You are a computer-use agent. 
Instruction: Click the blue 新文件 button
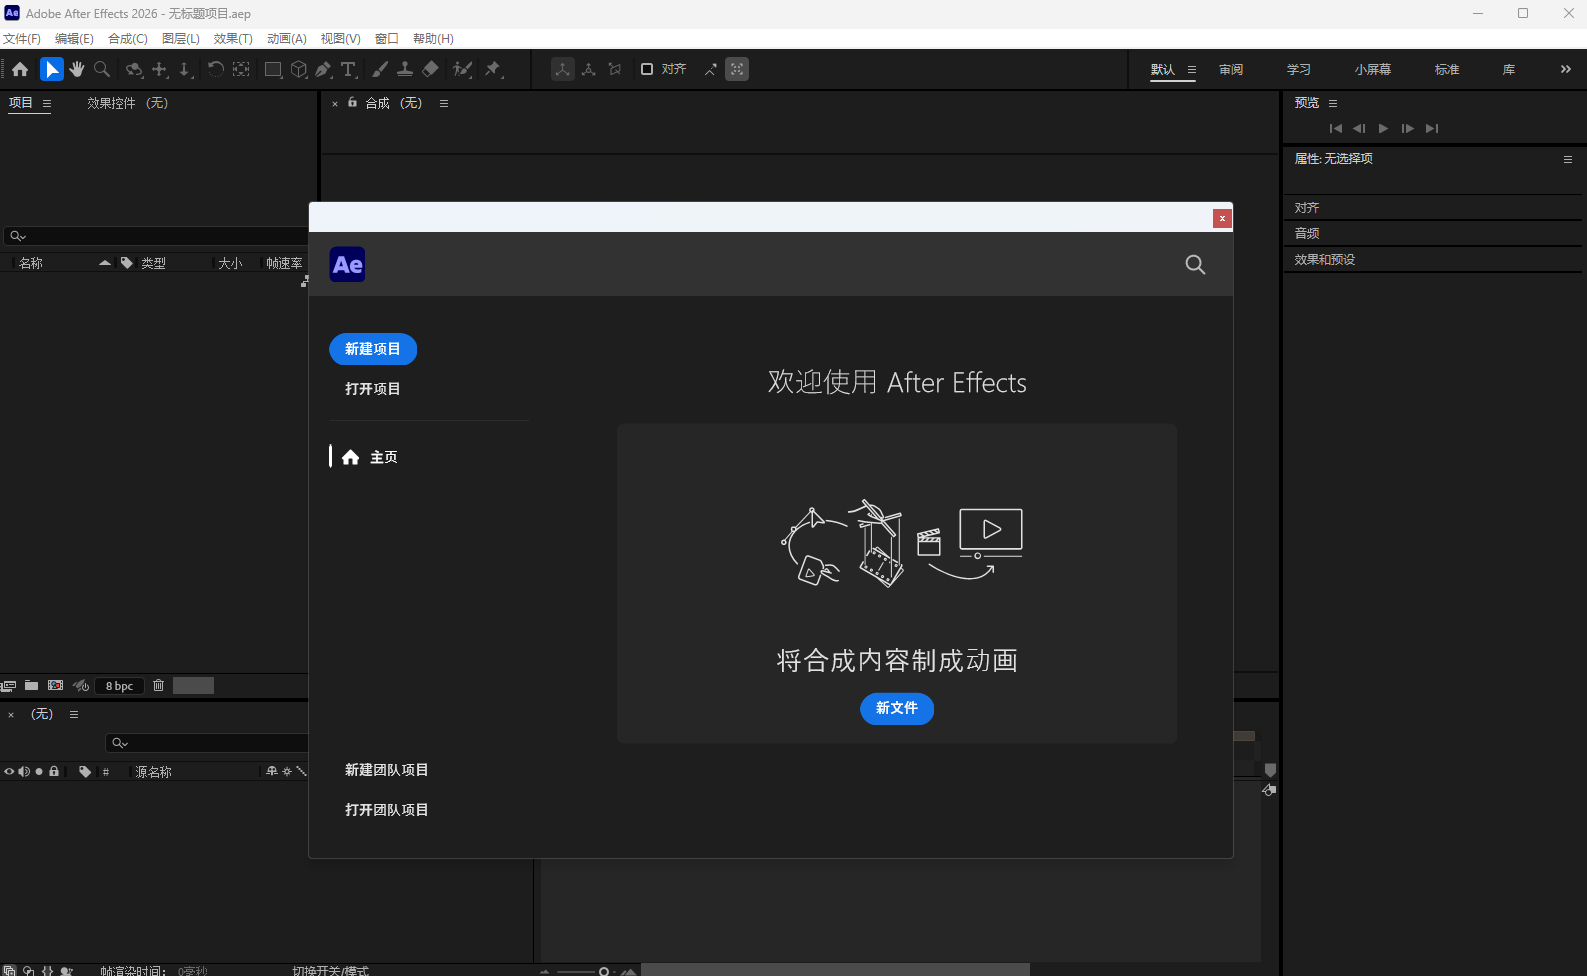897,708
